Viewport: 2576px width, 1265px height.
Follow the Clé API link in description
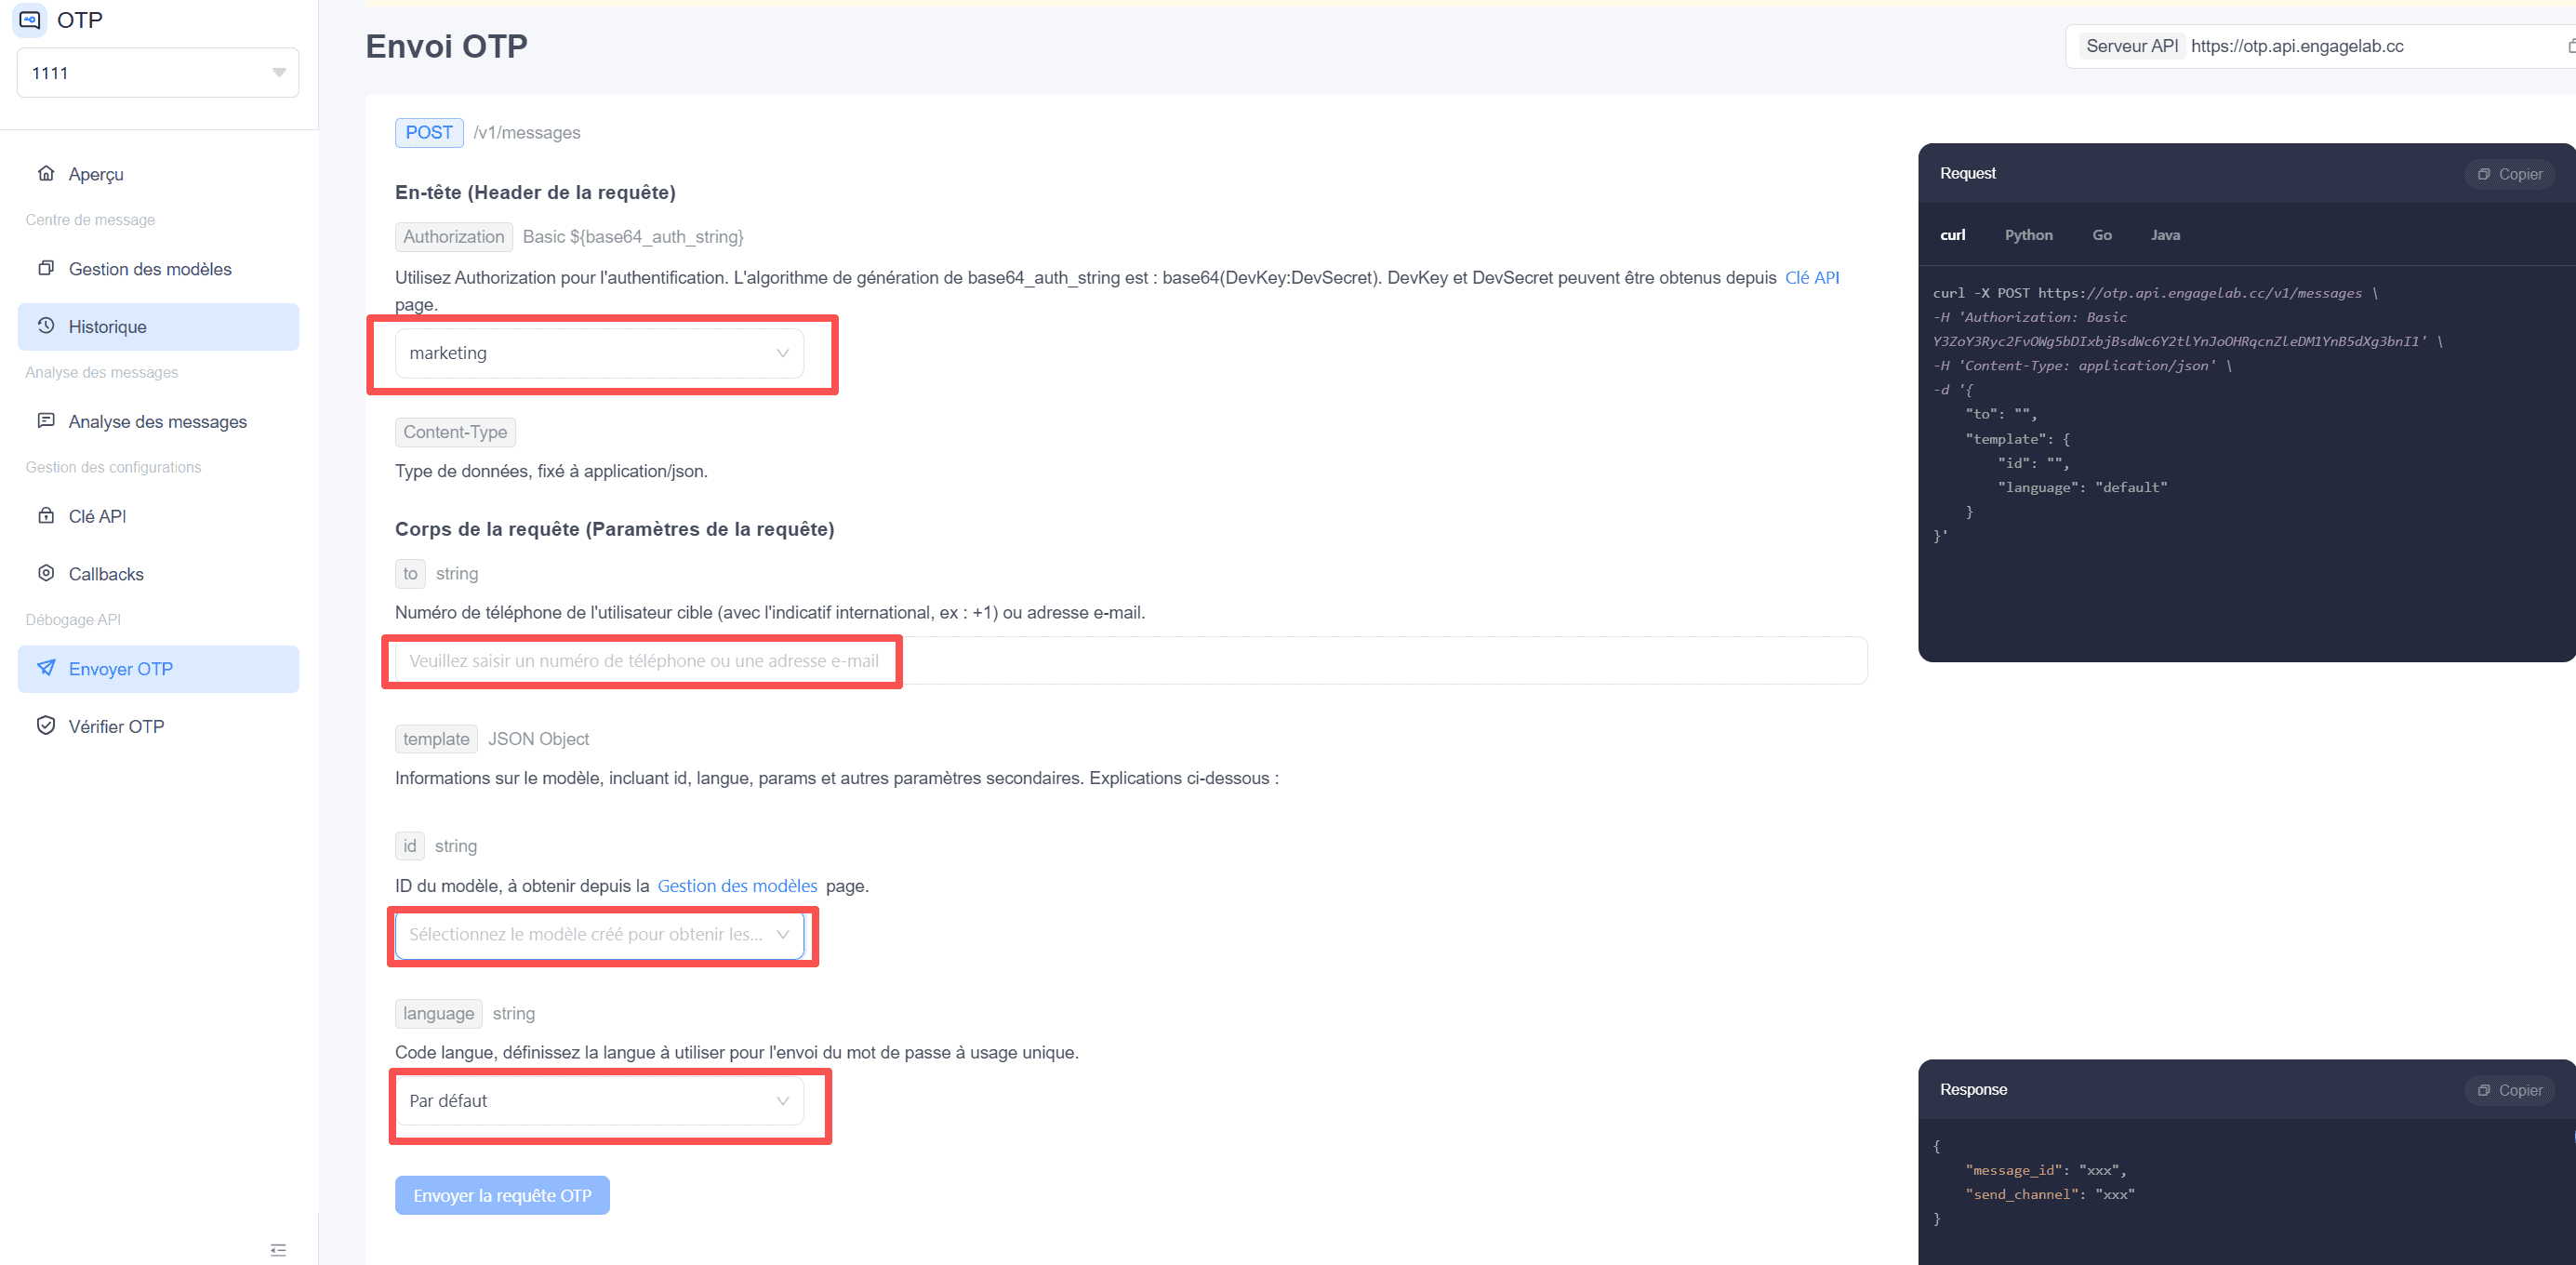(x=1812, y=278)
